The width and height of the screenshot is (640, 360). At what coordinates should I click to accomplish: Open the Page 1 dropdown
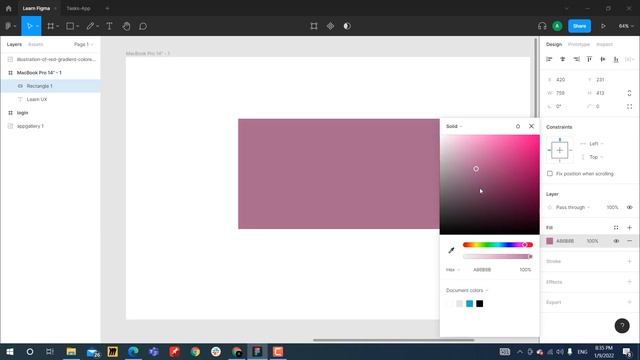(x=83, y=44)
